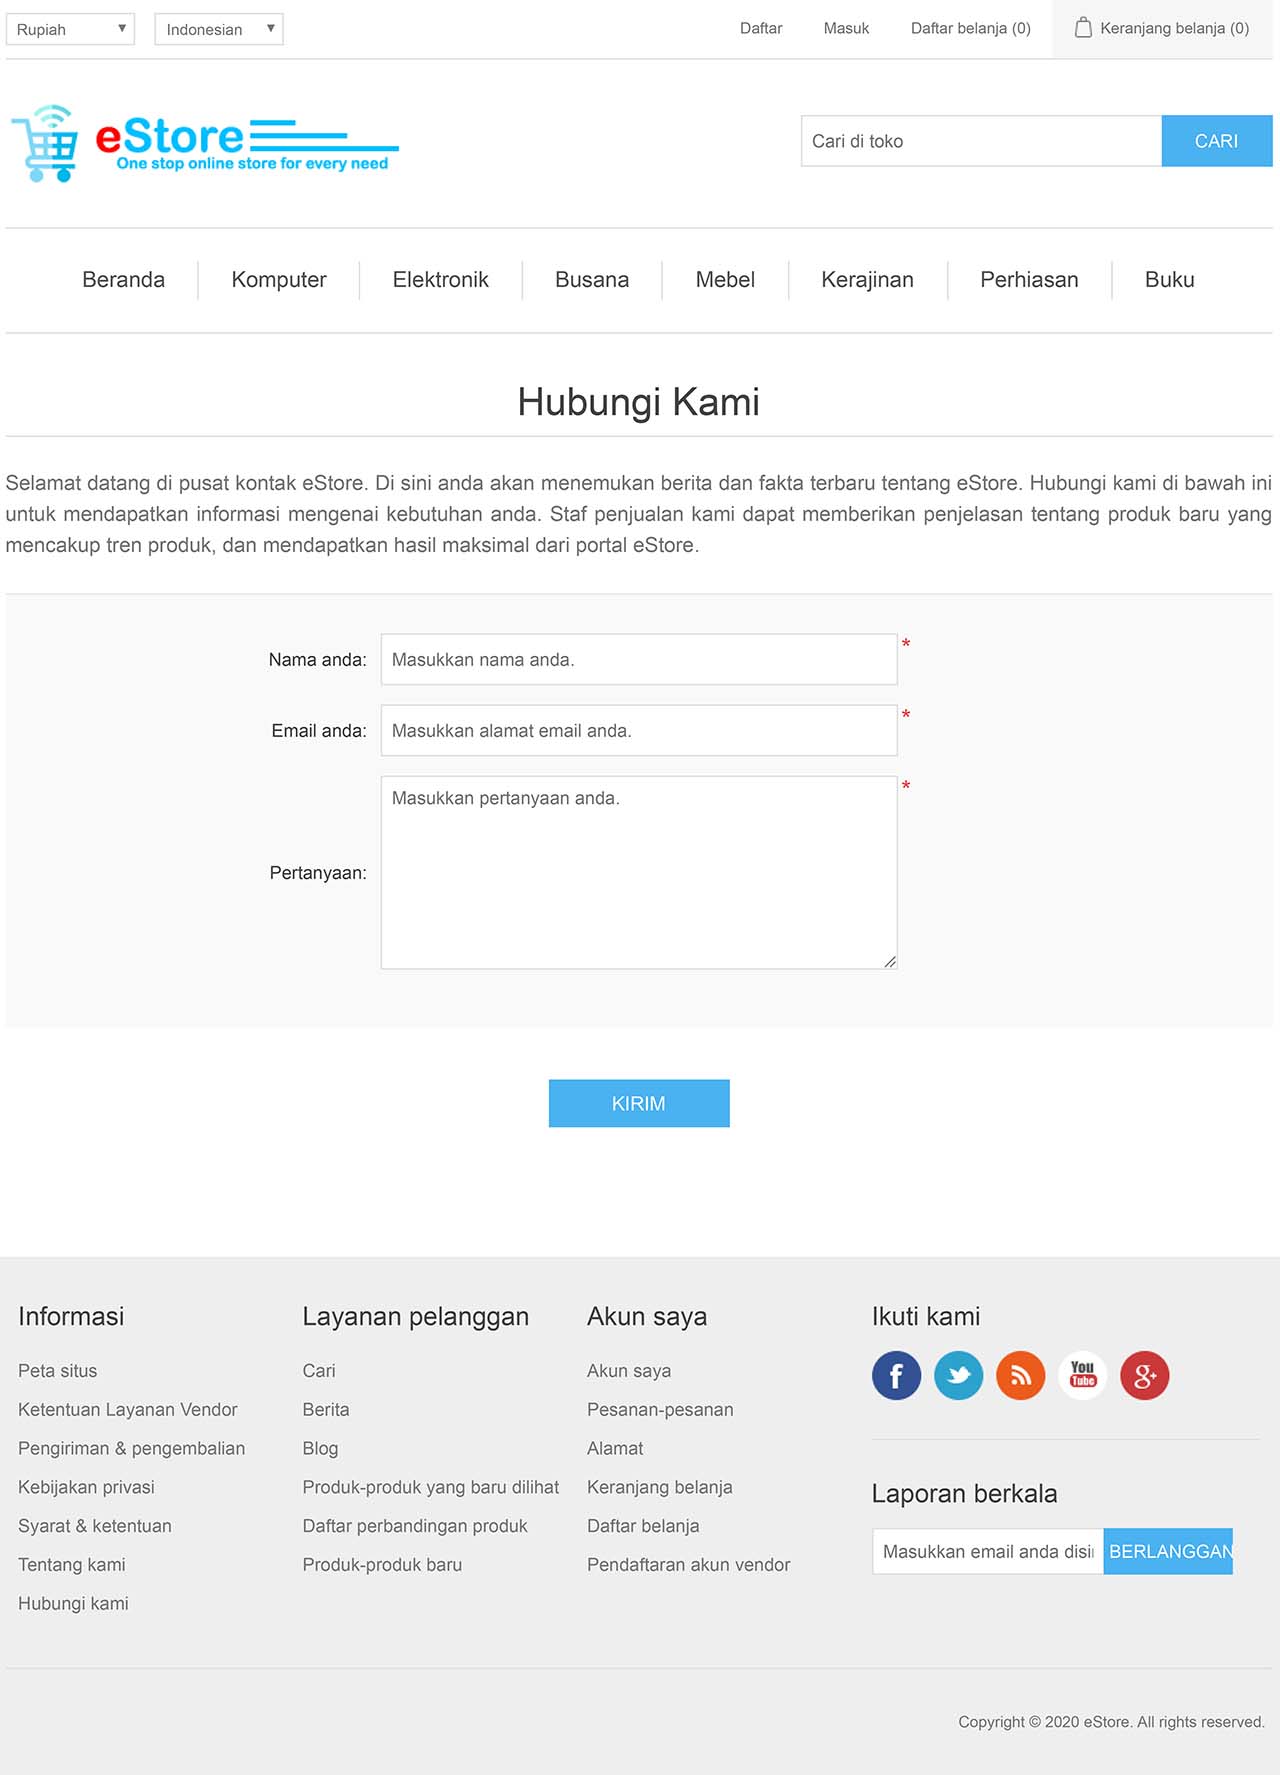Click the Google Plus icon

coord(1144,1376)
